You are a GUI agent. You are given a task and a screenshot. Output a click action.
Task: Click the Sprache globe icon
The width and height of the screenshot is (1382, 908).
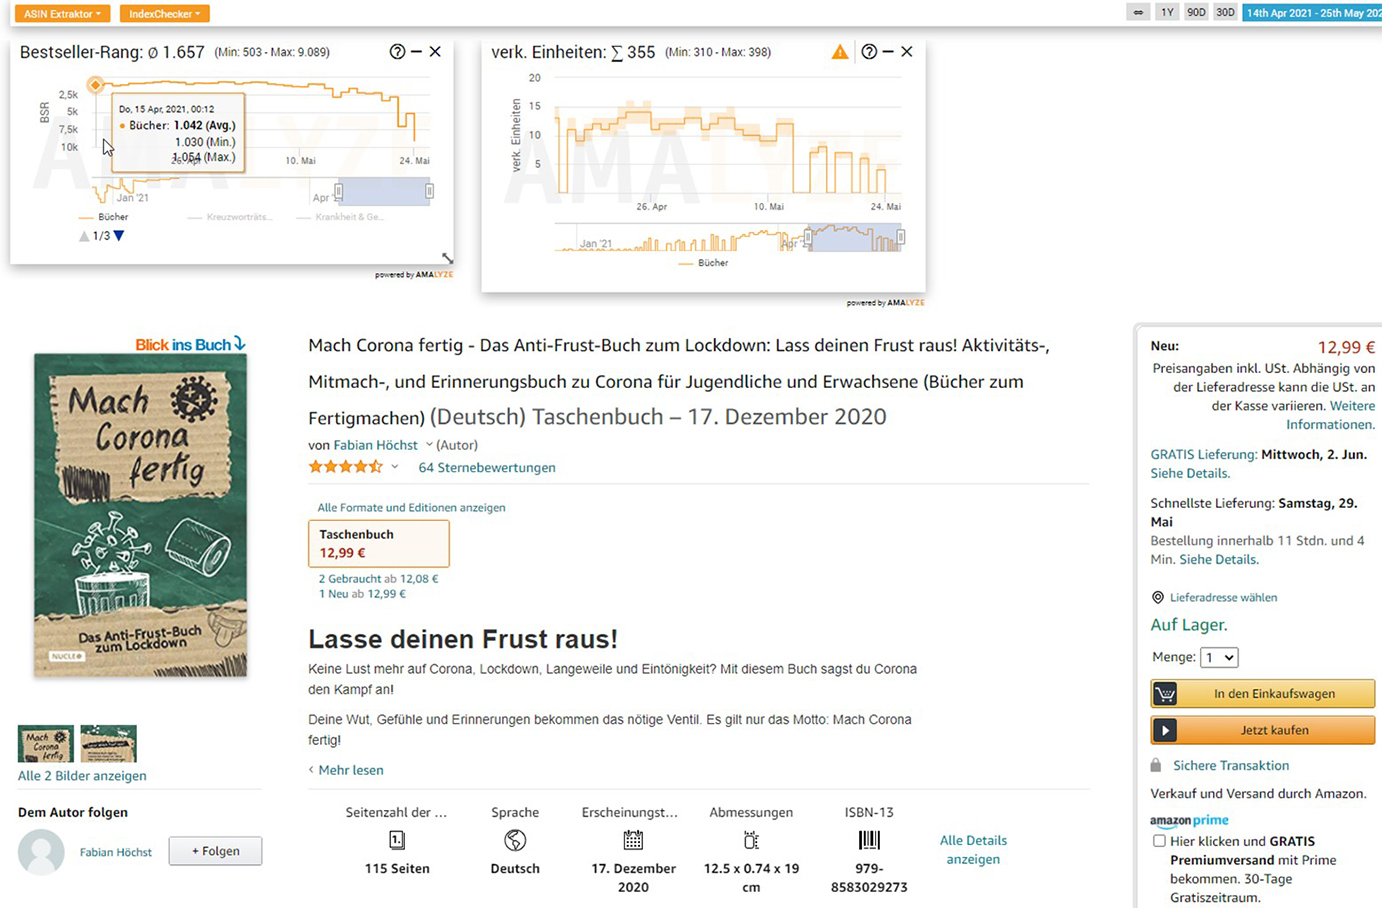click(515, 840)
